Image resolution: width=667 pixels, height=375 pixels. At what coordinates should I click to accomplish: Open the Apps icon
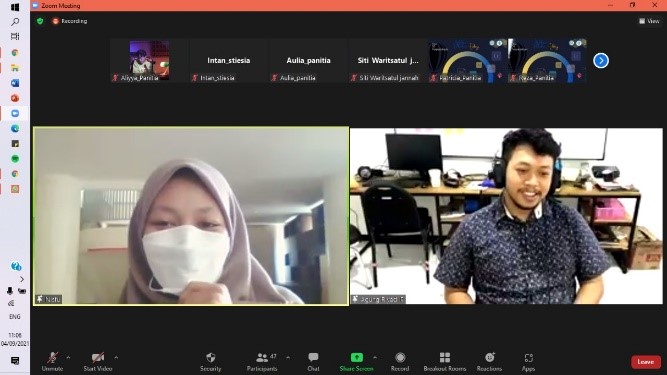pyautogui.click(x=528, y=358)
